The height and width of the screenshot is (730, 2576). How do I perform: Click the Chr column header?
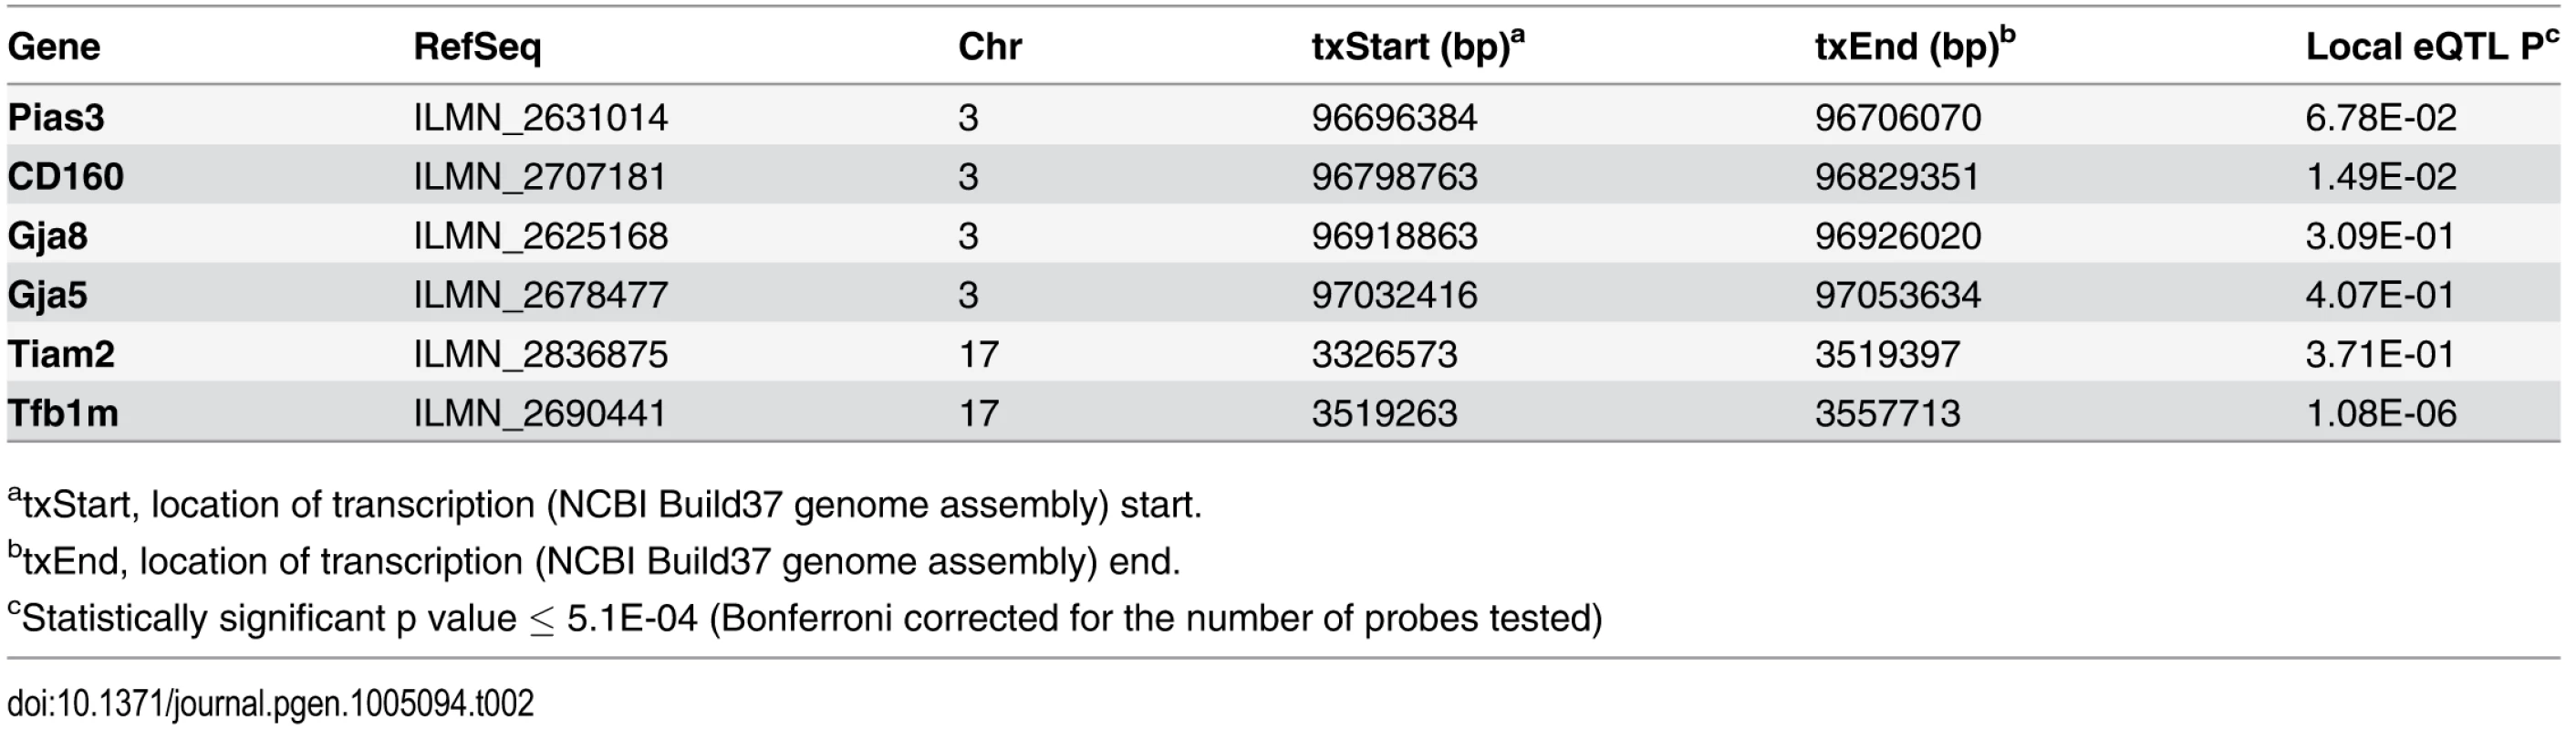(x=989, y=46)
